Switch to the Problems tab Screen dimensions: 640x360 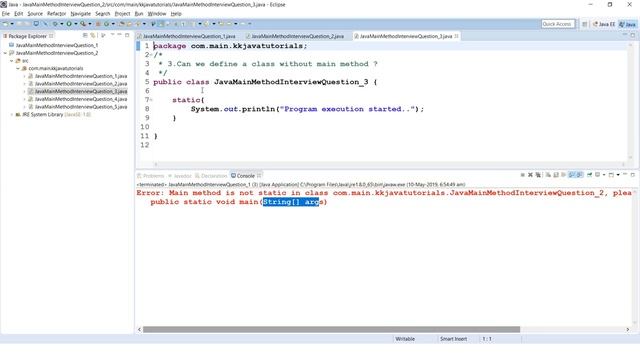(151, 176)
